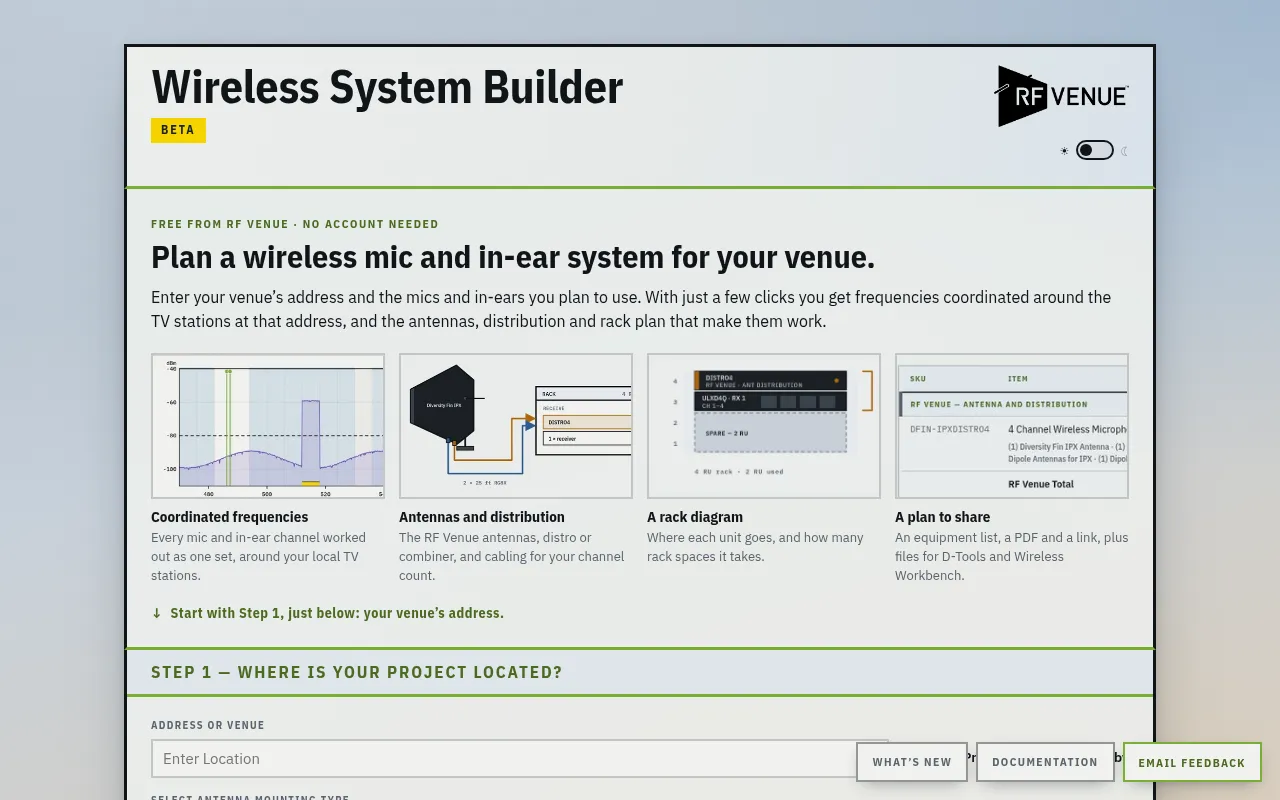
Task: Open the What's New button
Action: click(912, 762)
